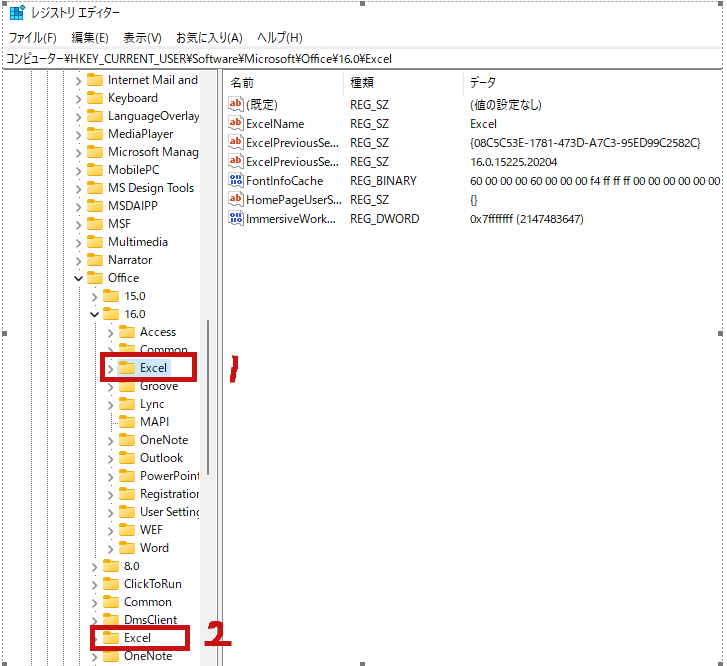Viewport: 727px width, 666px height.
Task: Click the ExcelName string value icon
Action: pyautogui.click(x=236, y=123)
